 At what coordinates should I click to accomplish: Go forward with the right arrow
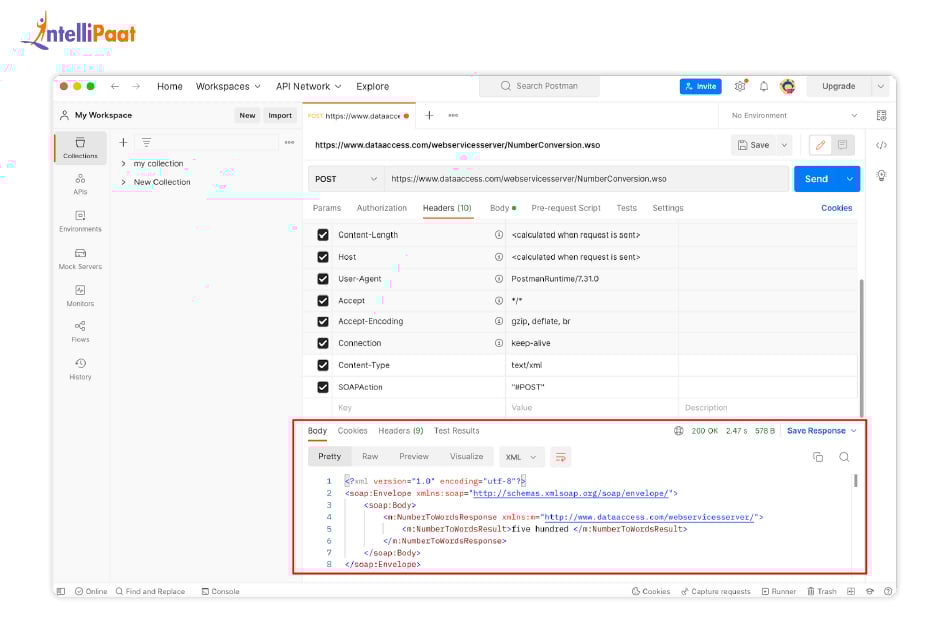coord(136,86)
